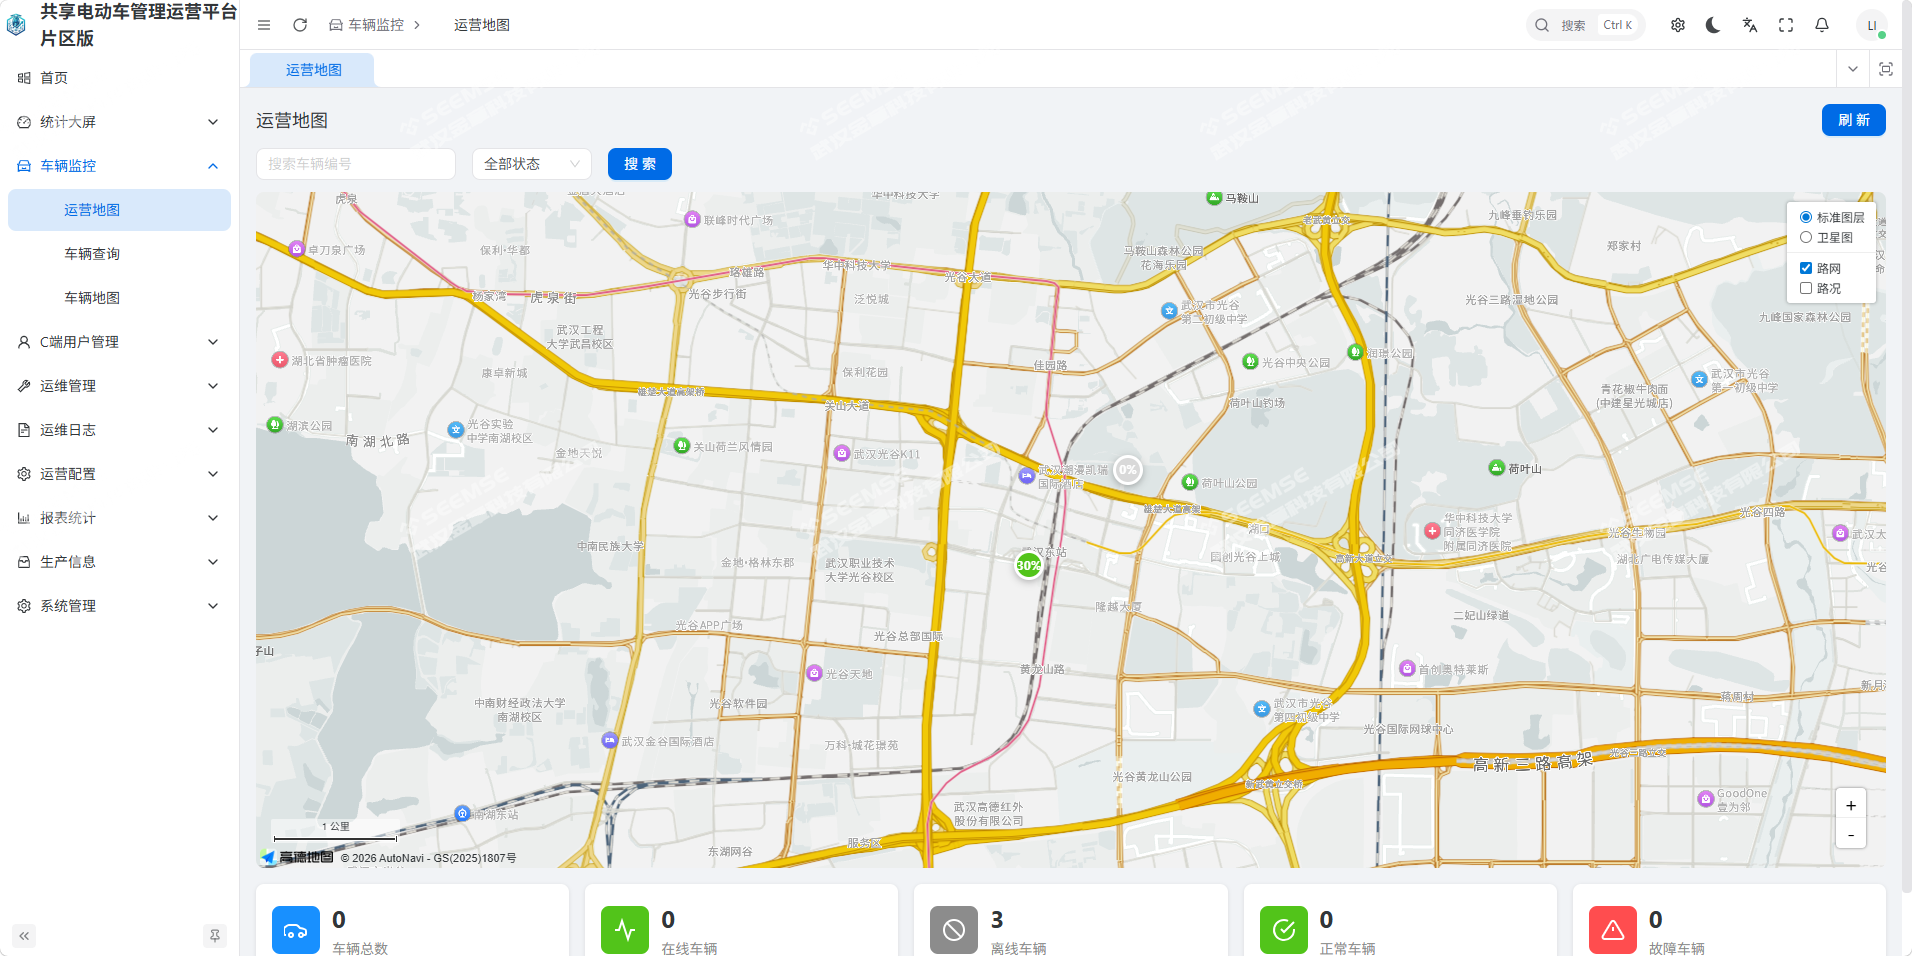Click the 运营地图 page heading
The height and width of the screenshot is (956, 1912).
[x=292, y=120]
